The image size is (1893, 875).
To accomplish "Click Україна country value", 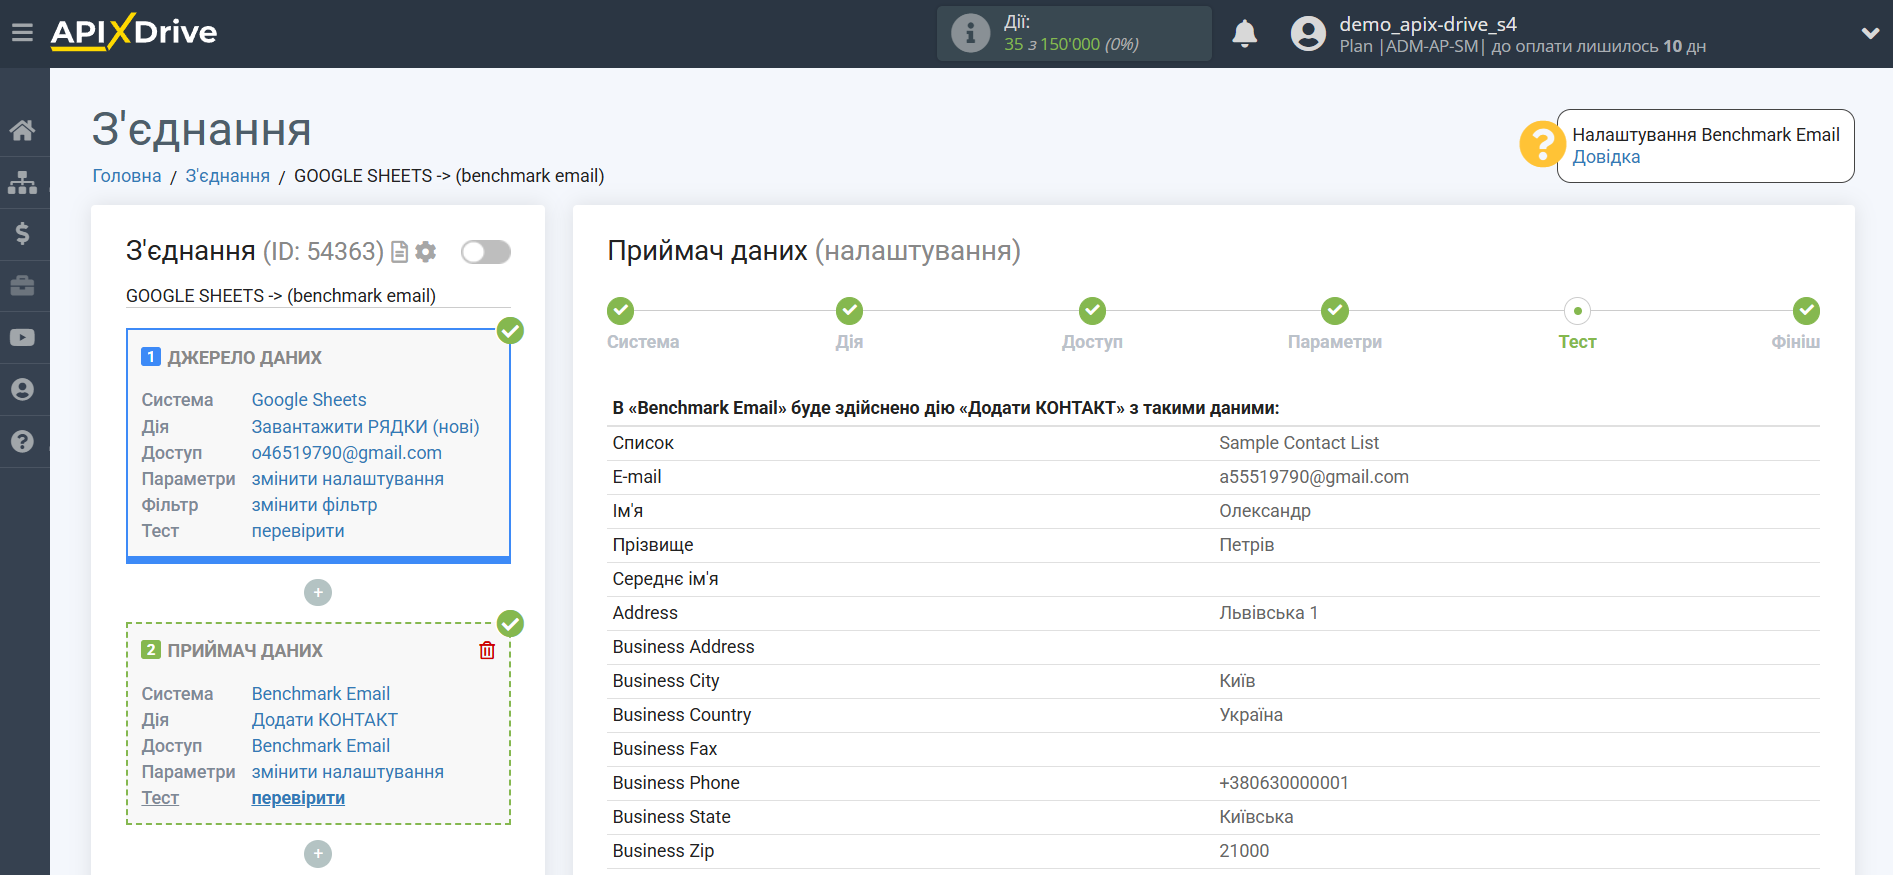I will 1251,715.
